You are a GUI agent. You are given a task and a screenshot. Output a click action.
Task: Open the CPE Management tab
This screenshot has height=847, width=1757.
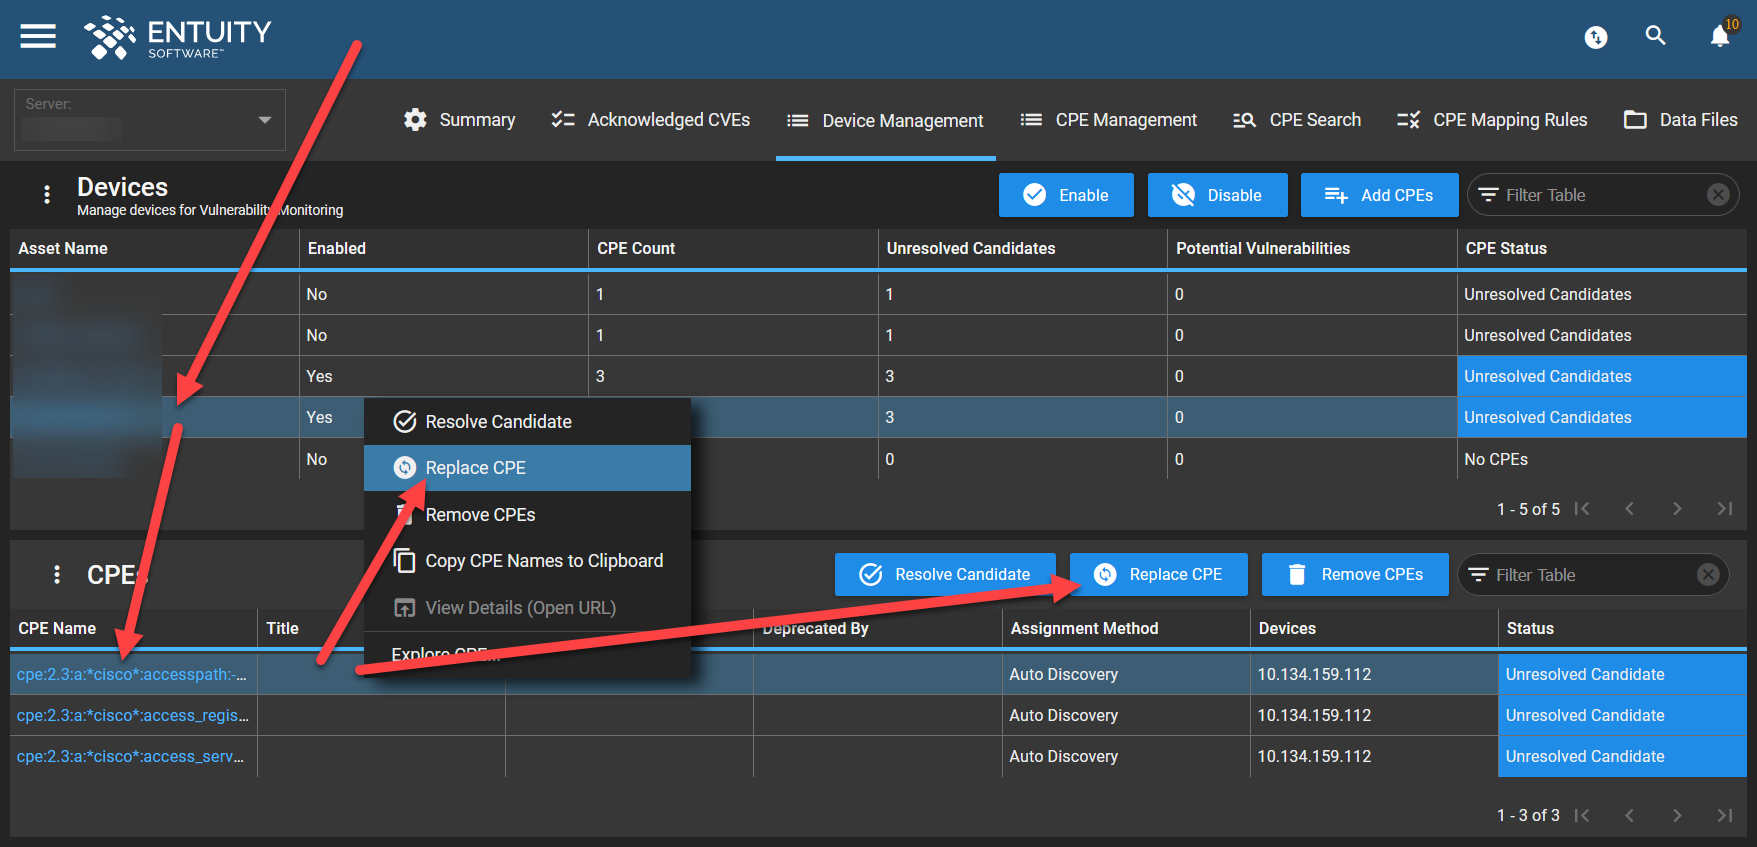pos(1108,120)
